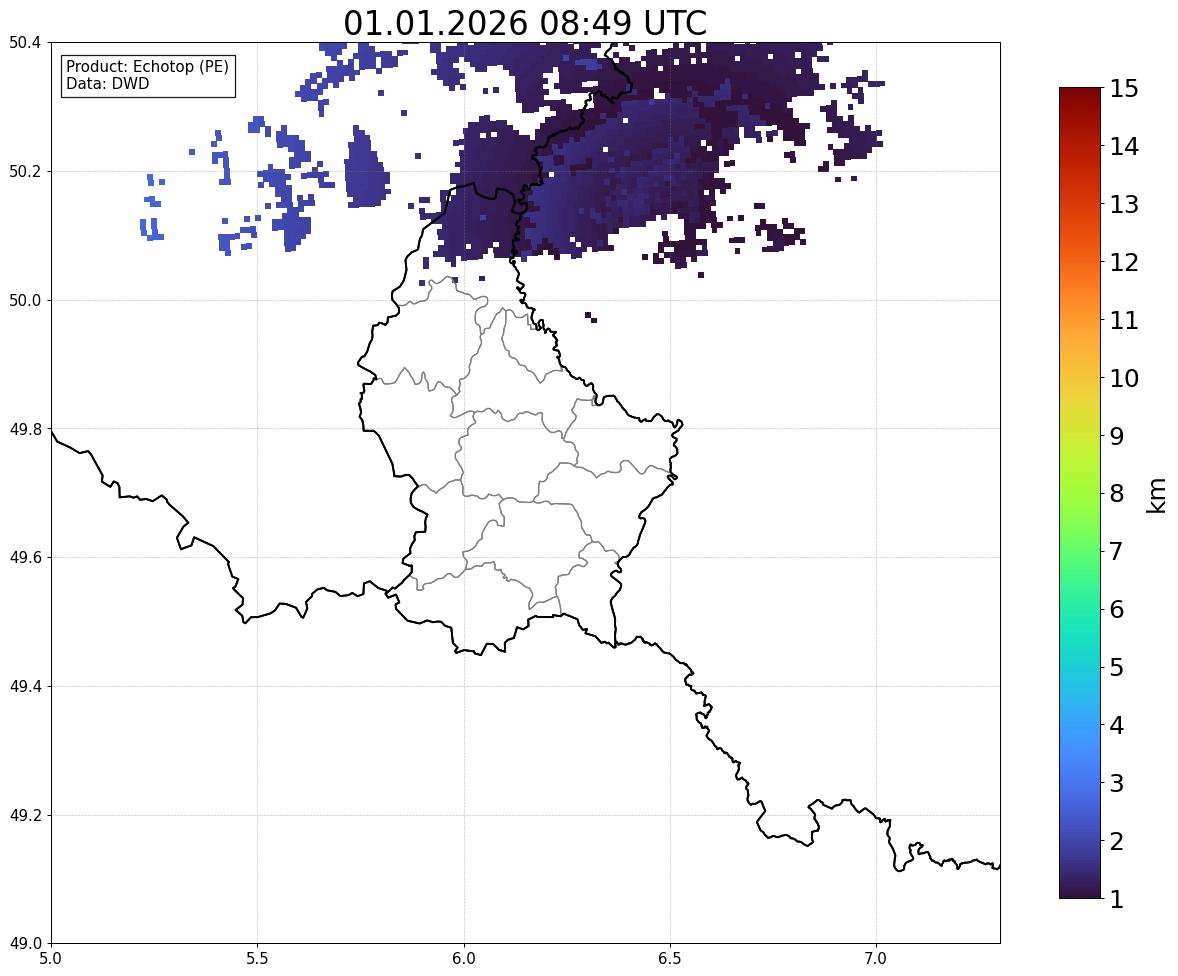Image resolution: width=1178 pixels, height=976 pixels.
Task: Click the colorbar label '1'
Action: pyautogui.click(x=1117, y=899)
